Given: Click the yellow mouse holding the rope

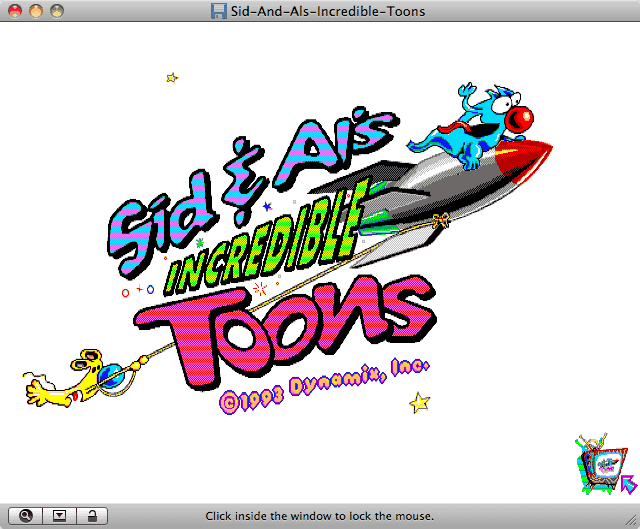Looking at the screenshot, I should (x=78, y=380).
